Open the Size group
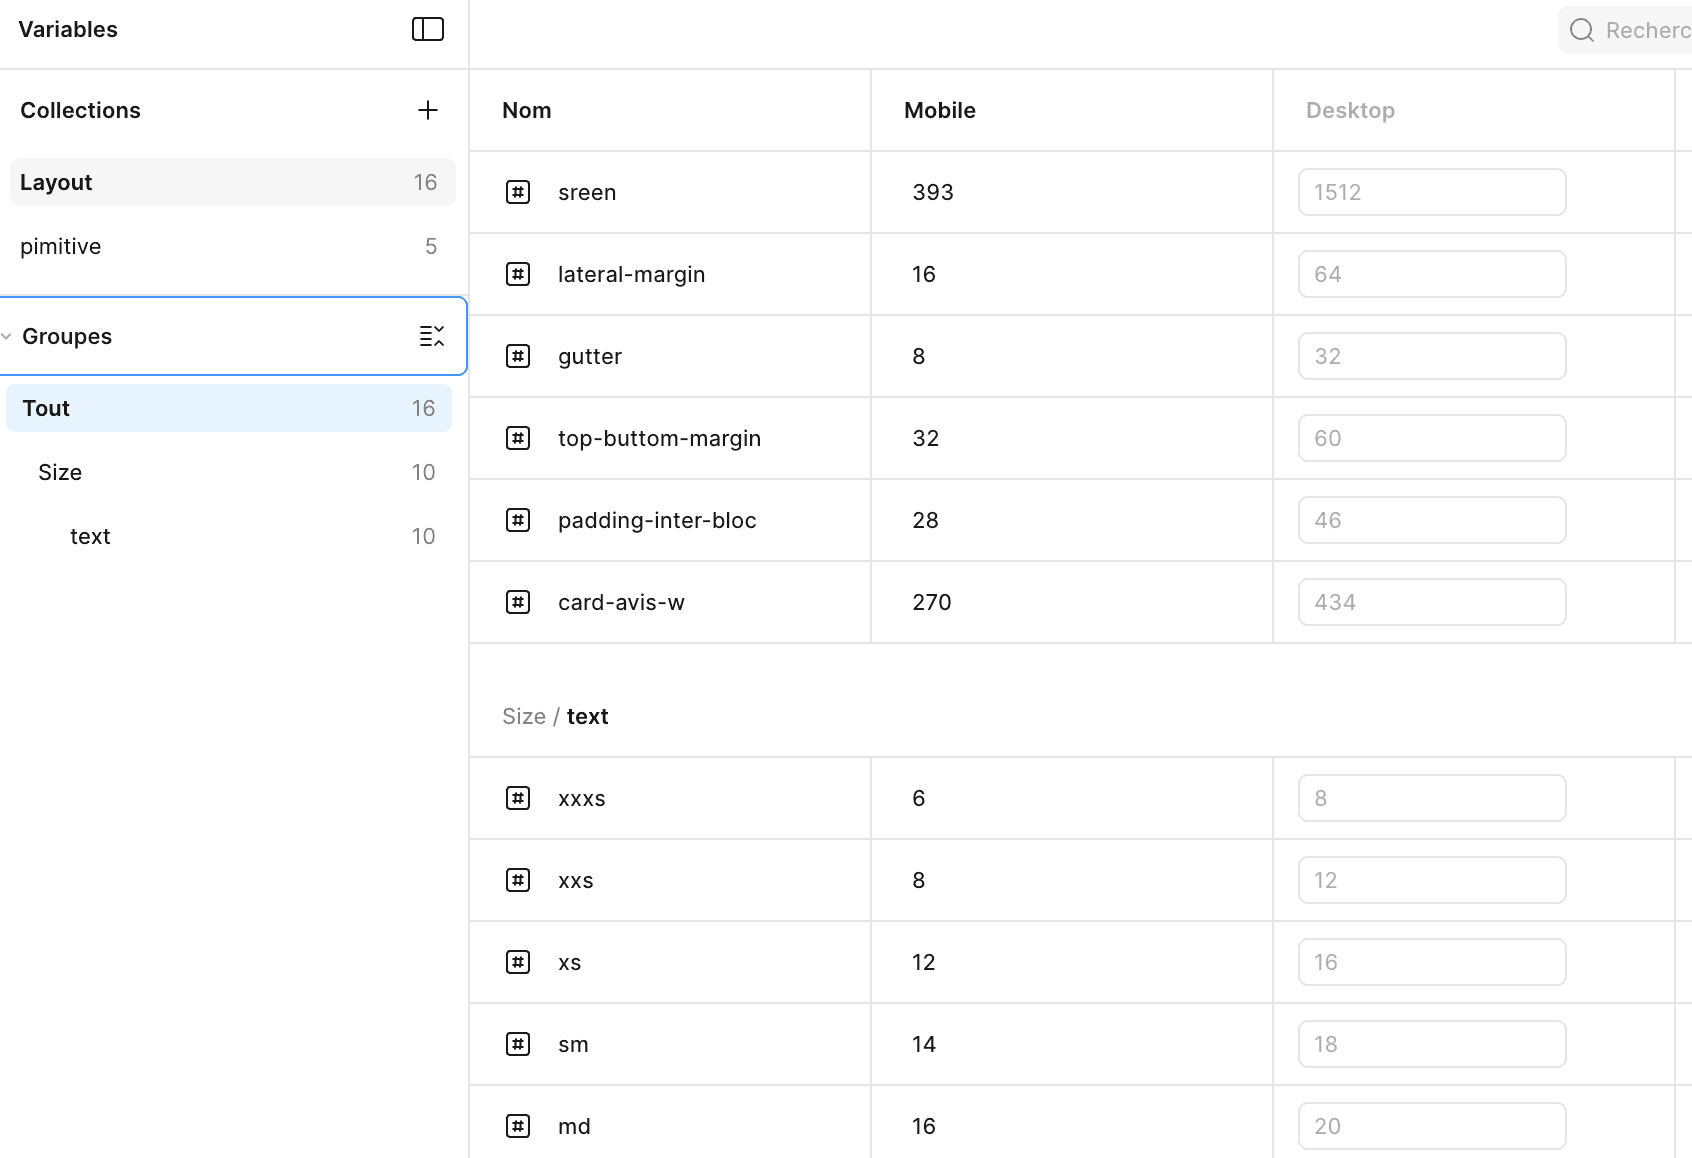This screenshot has width=1692, height=1158. coord(60,472)
